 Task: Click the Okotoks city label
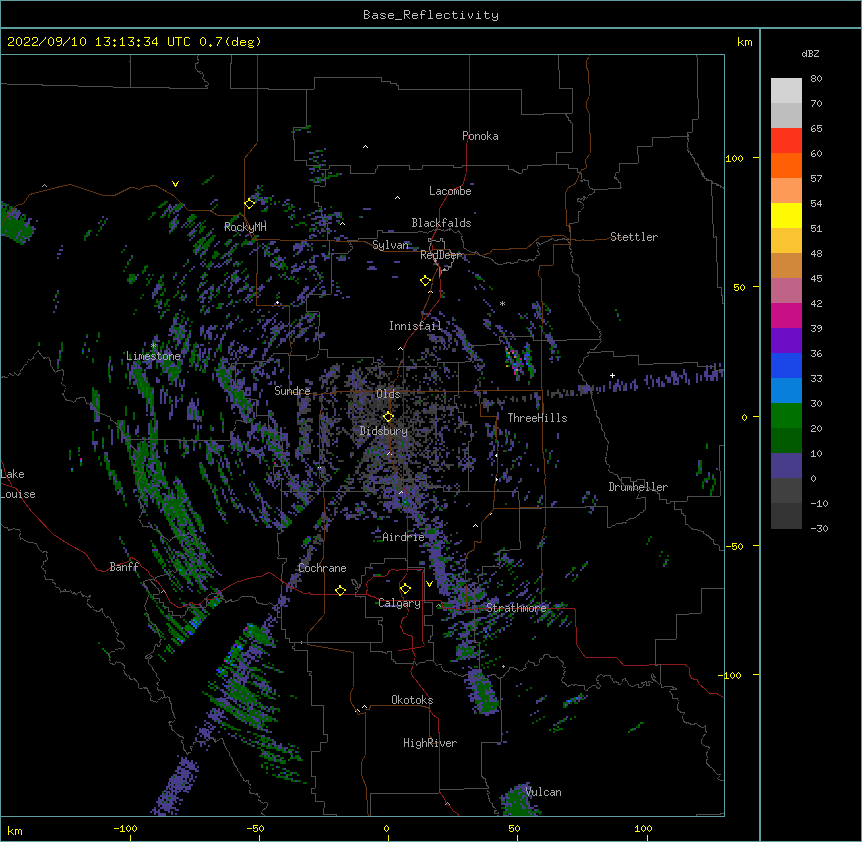[x=412, y=700]
